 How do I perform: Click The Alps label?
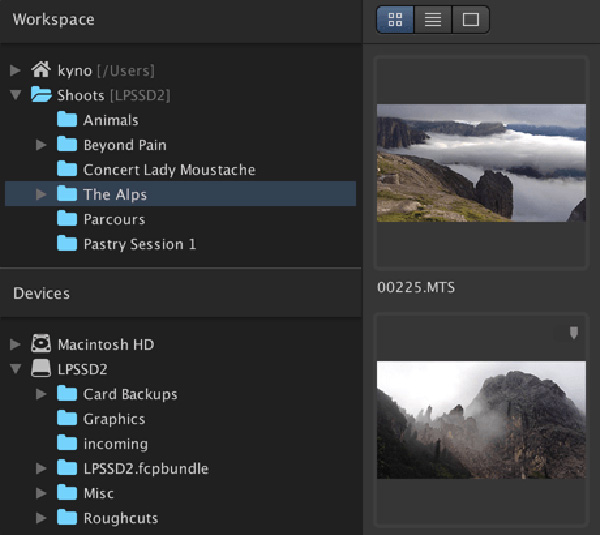(x=115, y=195)
